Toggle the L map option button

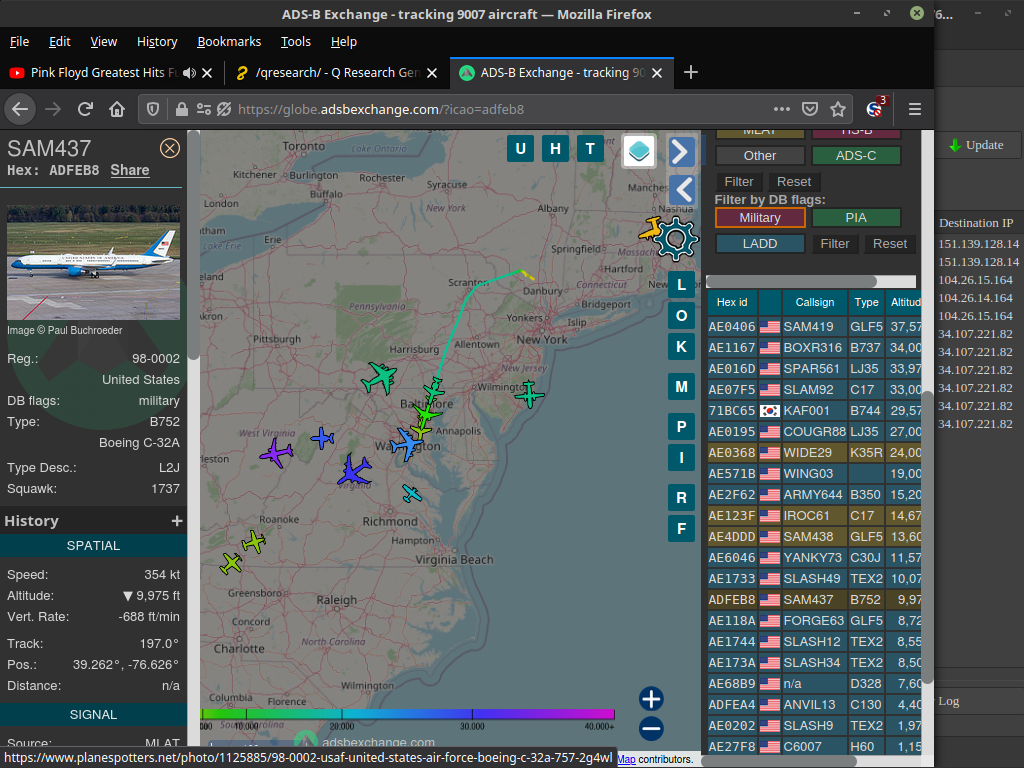681,285
